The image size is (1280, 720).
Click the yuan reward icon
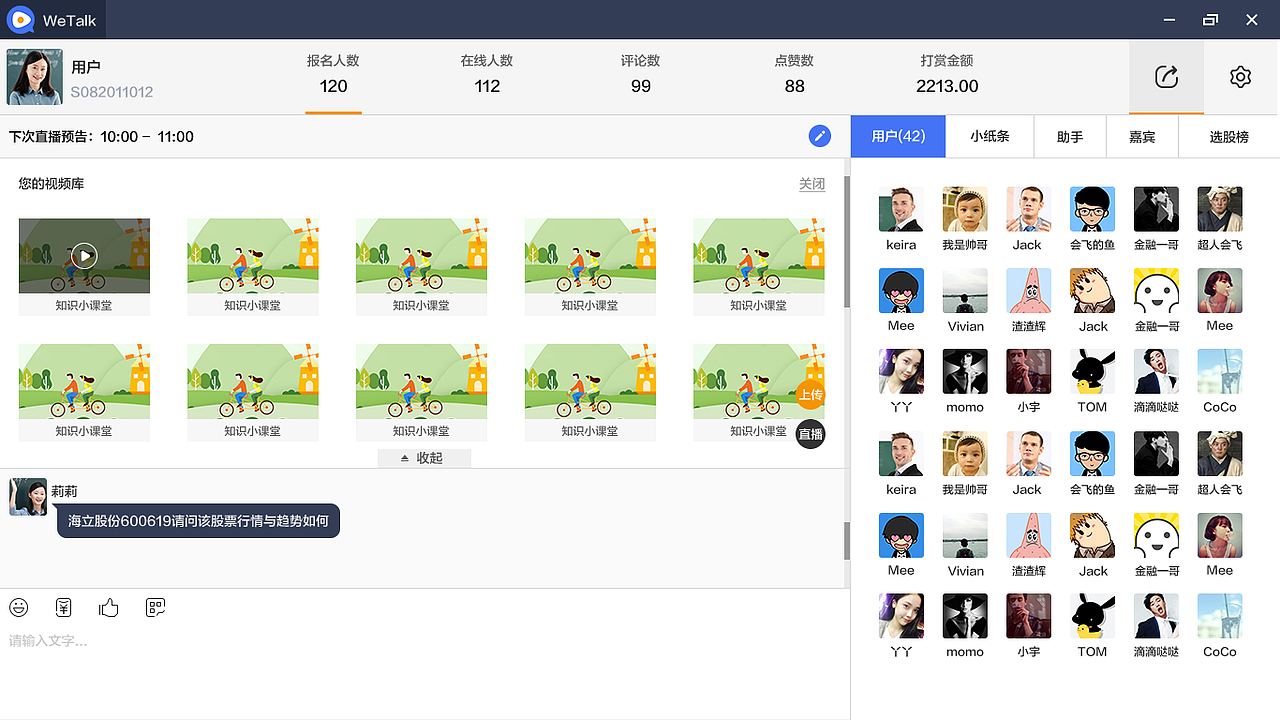pos(64,607)
